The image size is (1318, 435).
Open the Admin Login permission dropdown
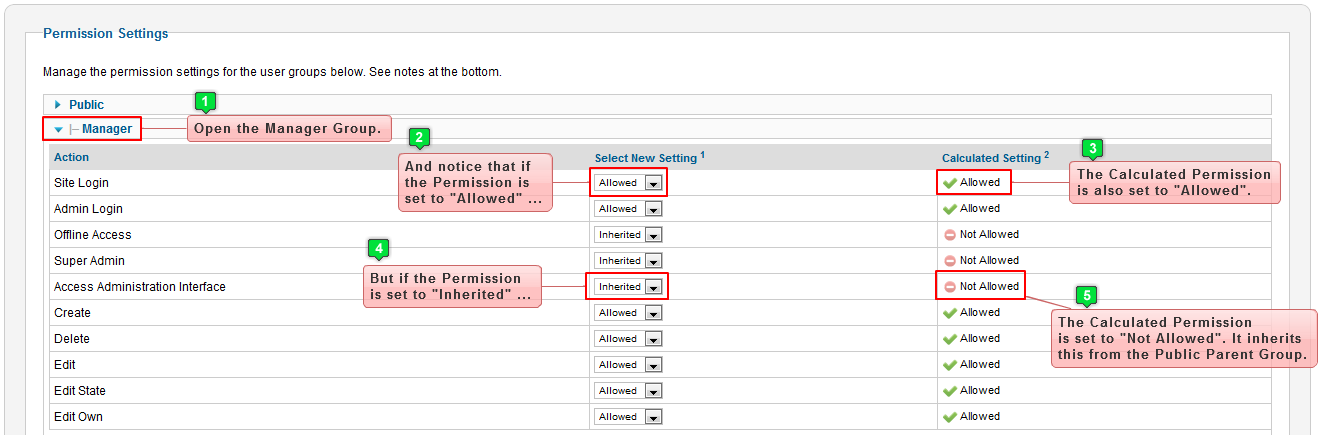pos(629,209)
